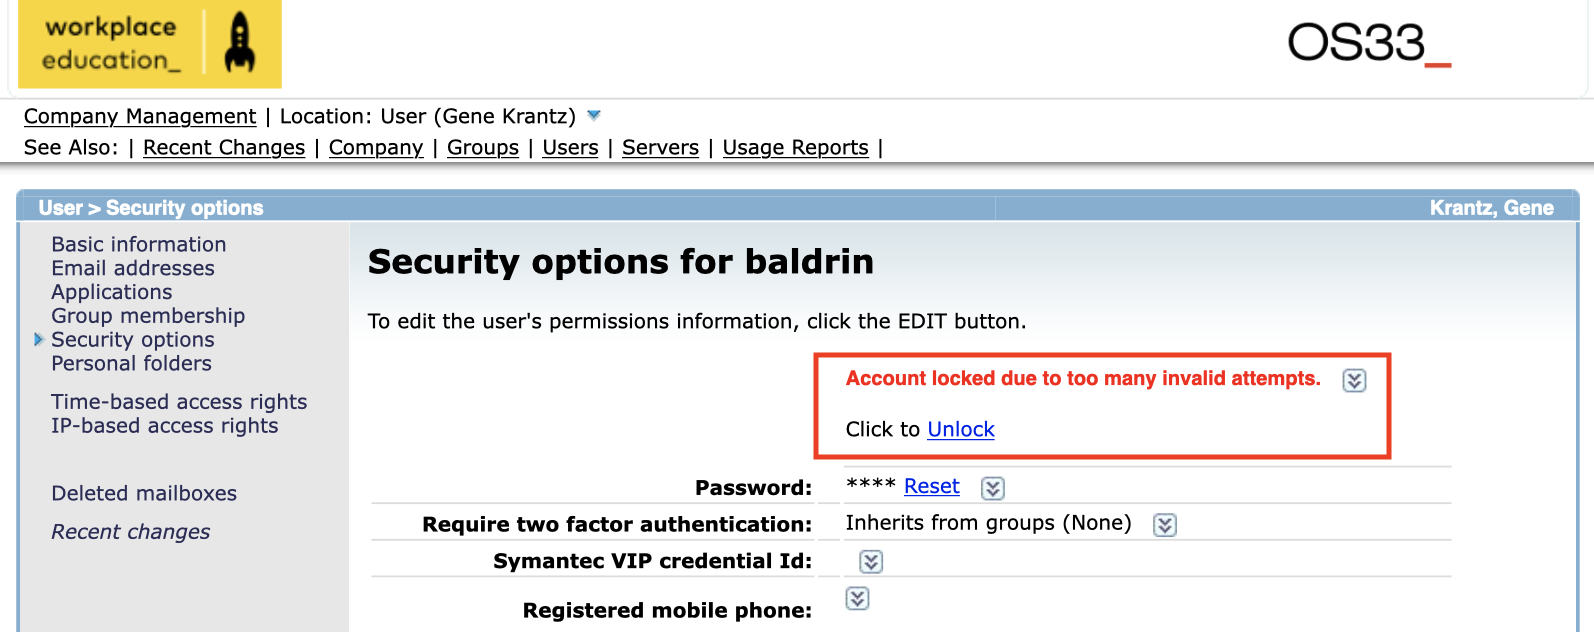Click the OS33 logo

1369,43
